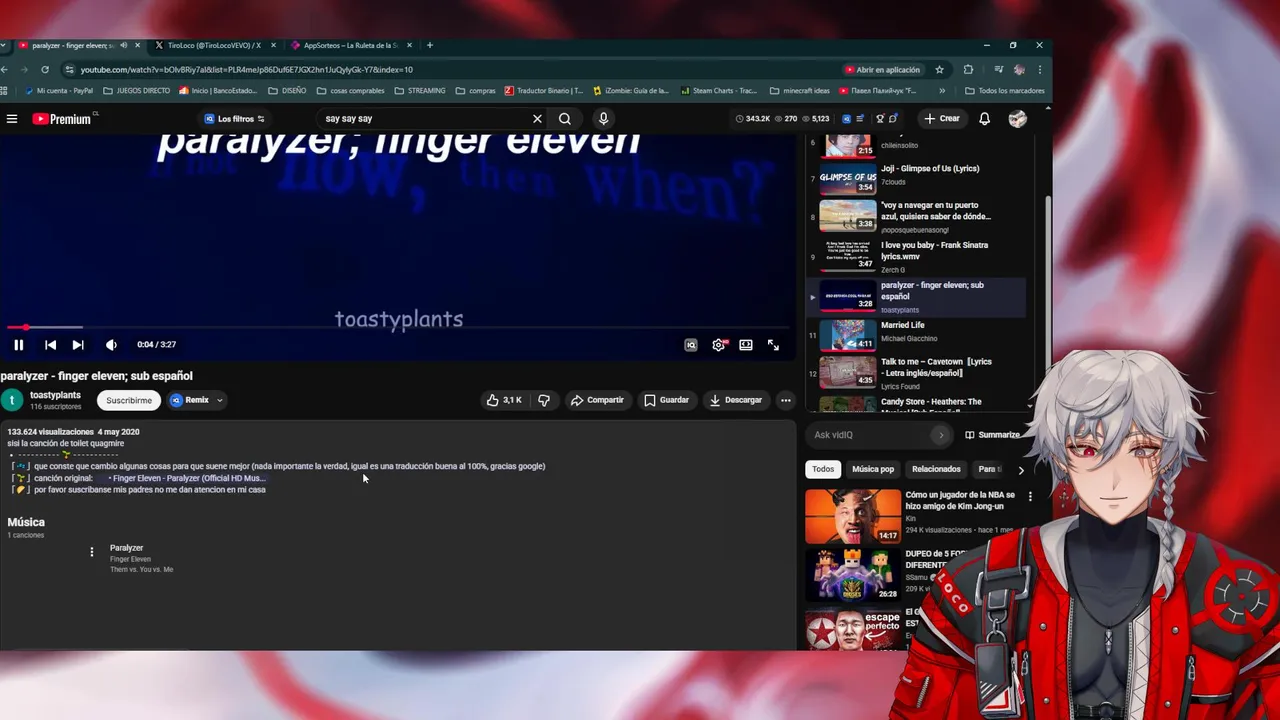Skip to next video in playlist
Screen dimensions: 1280x720
coord(78,345)
